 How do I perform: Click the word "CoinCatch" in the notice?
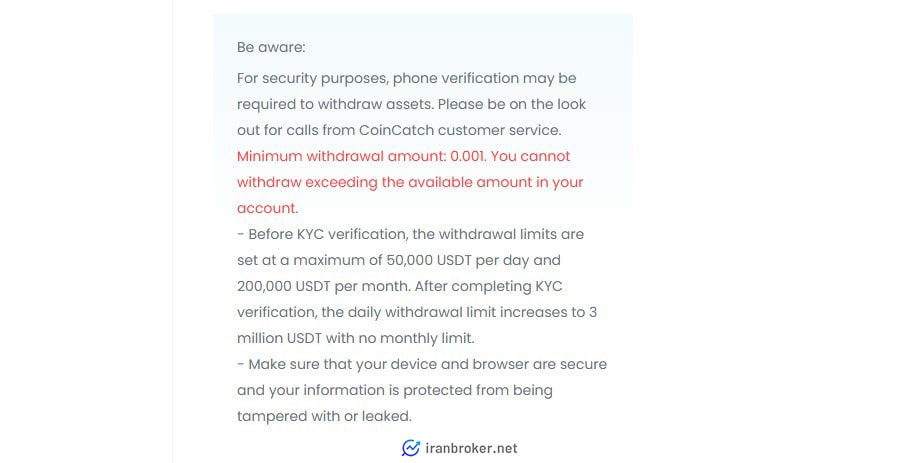[x=397, y=130]
